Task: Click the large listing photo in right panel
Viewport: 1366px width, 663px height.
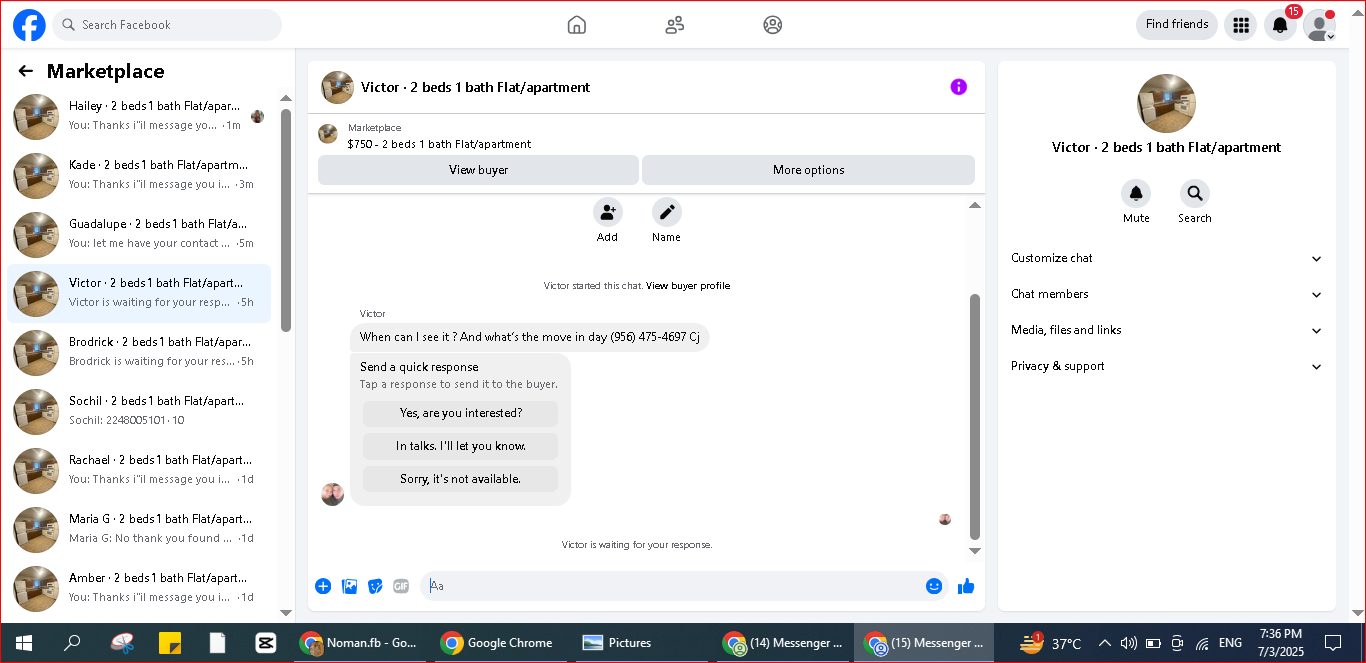Action: pyautogui.click(x=1166, y=103)
